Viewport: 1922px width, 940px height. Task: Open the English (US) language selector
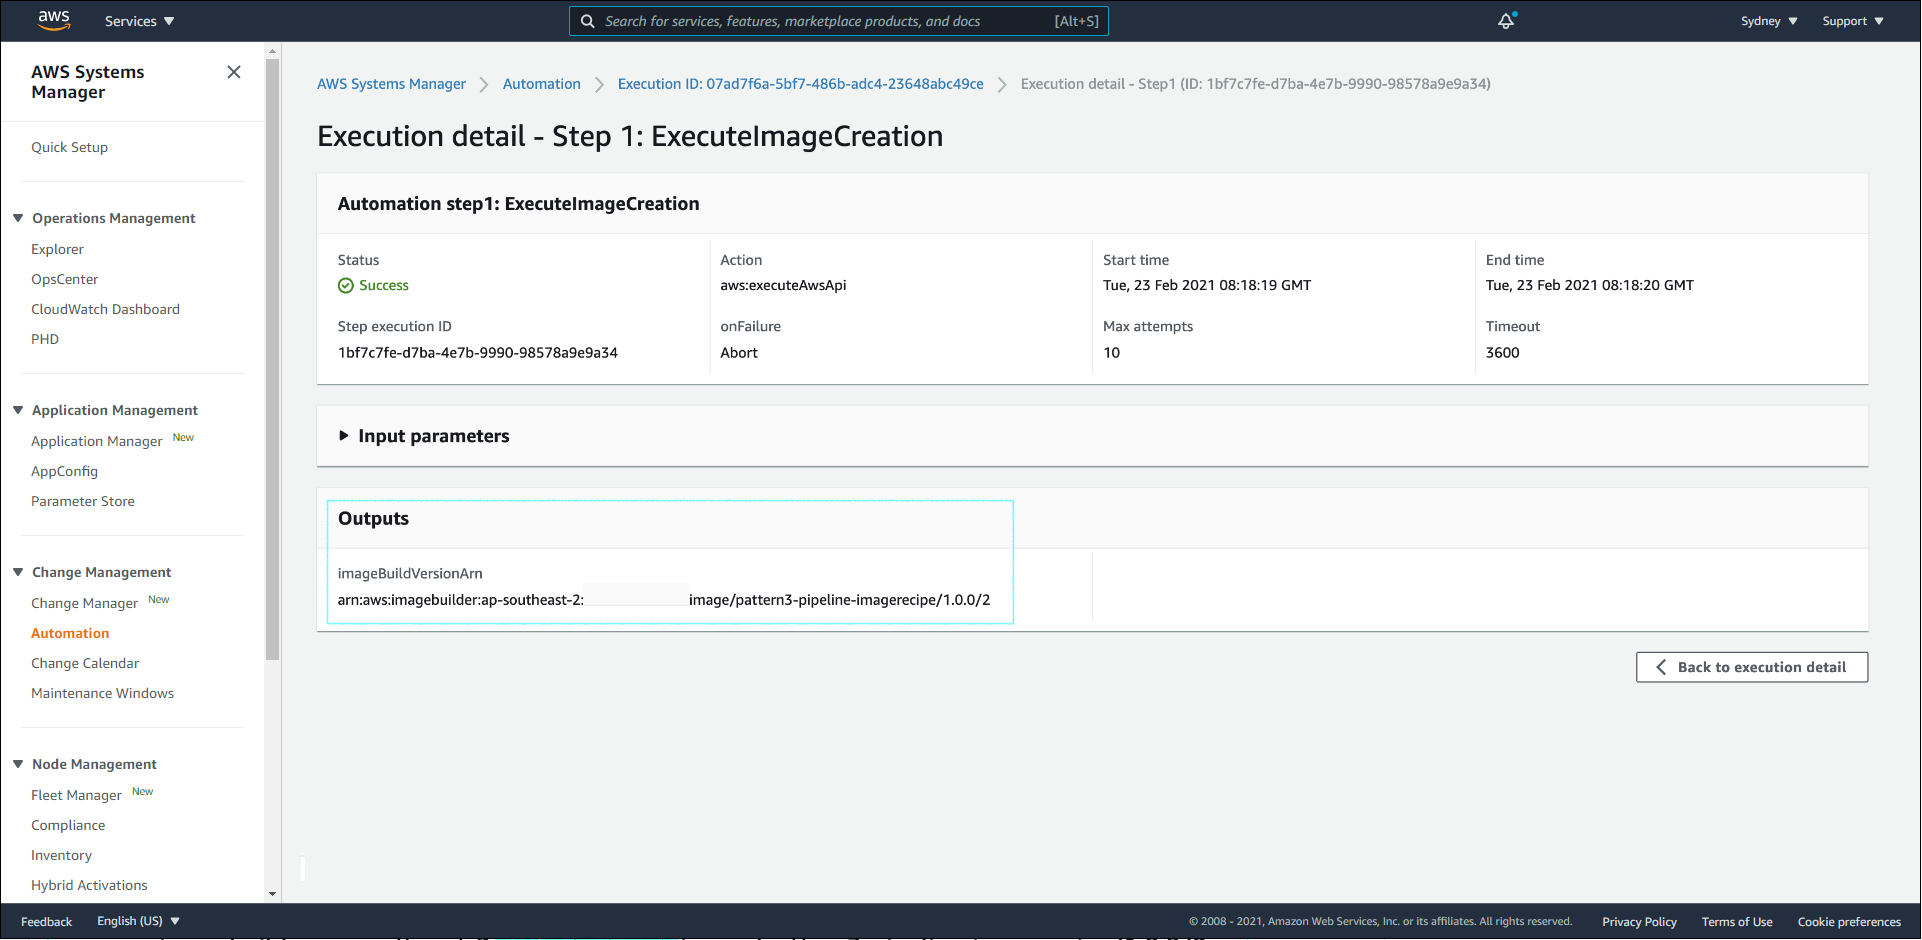coord(138,921)
